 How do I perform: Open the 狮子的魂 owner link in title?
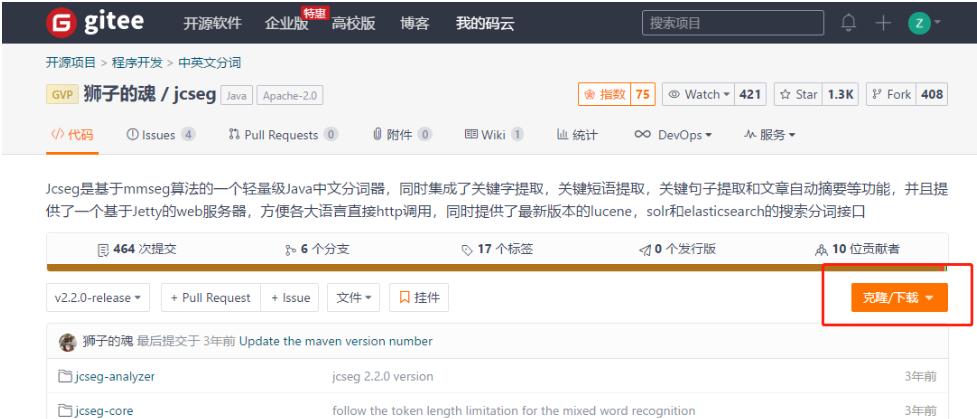(119, 95)
